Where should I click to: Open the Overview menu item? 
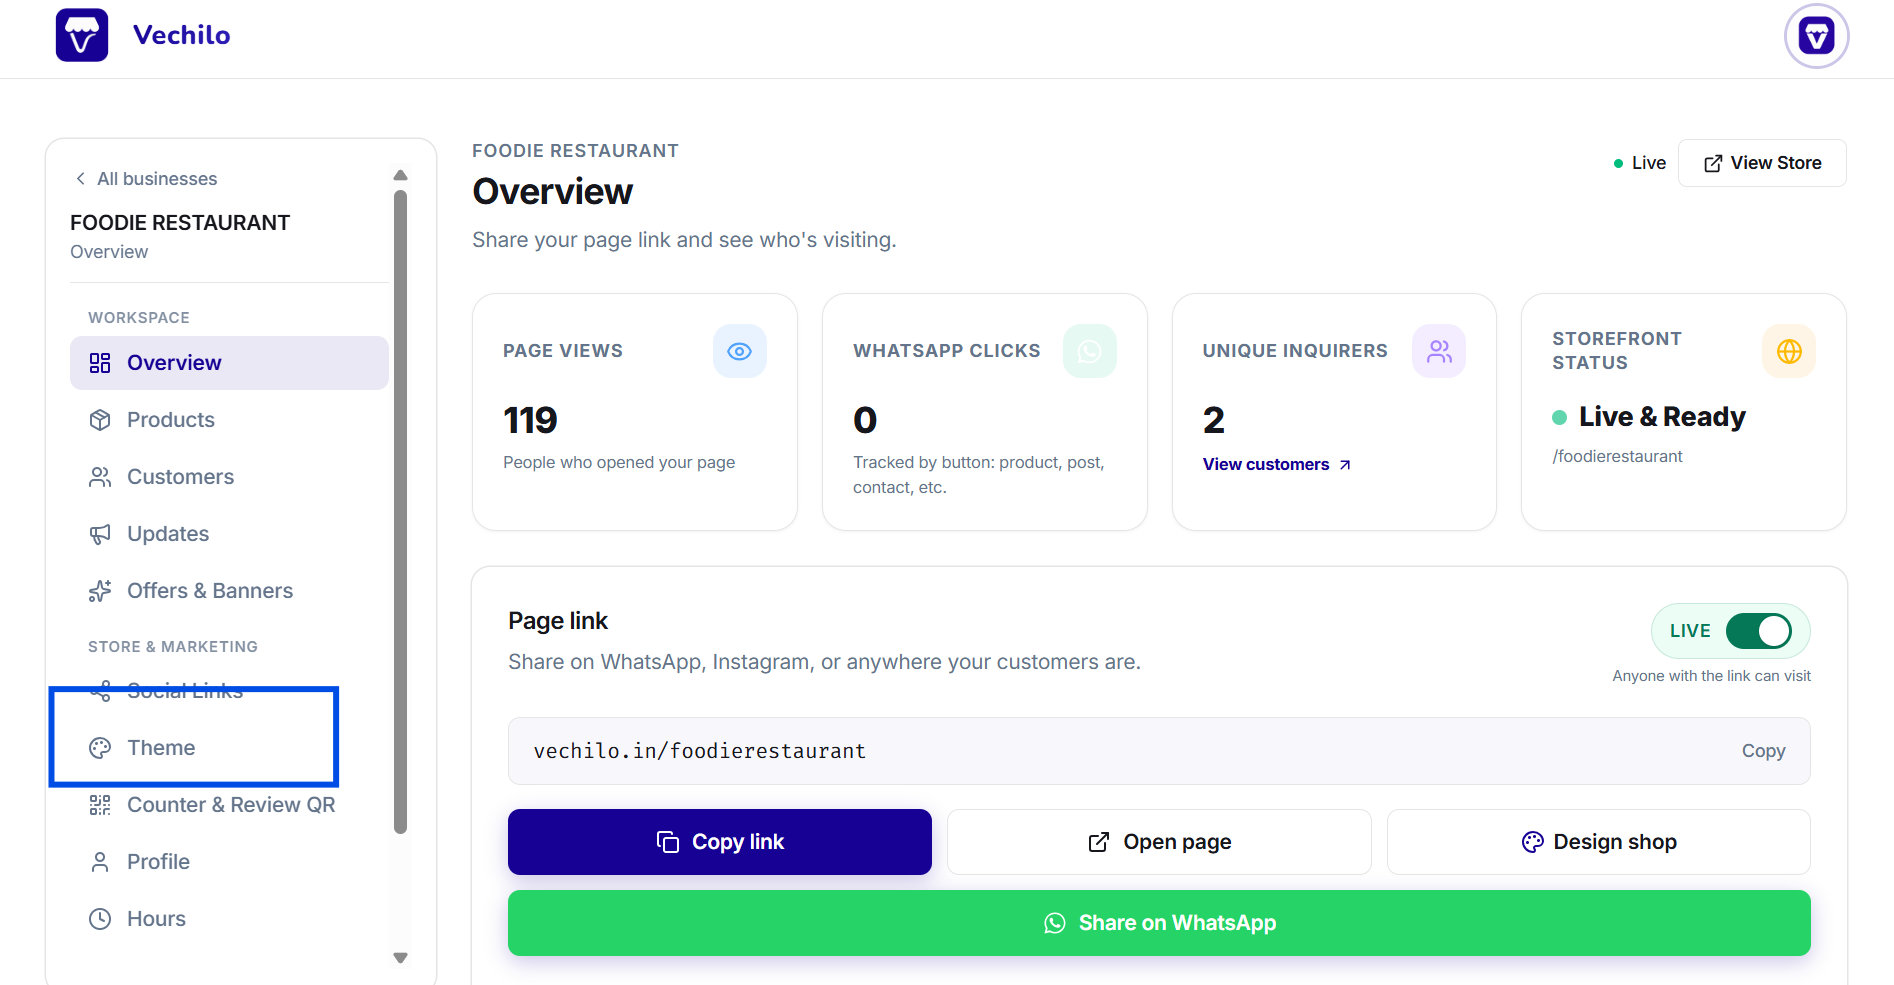[x=229, y=363]
